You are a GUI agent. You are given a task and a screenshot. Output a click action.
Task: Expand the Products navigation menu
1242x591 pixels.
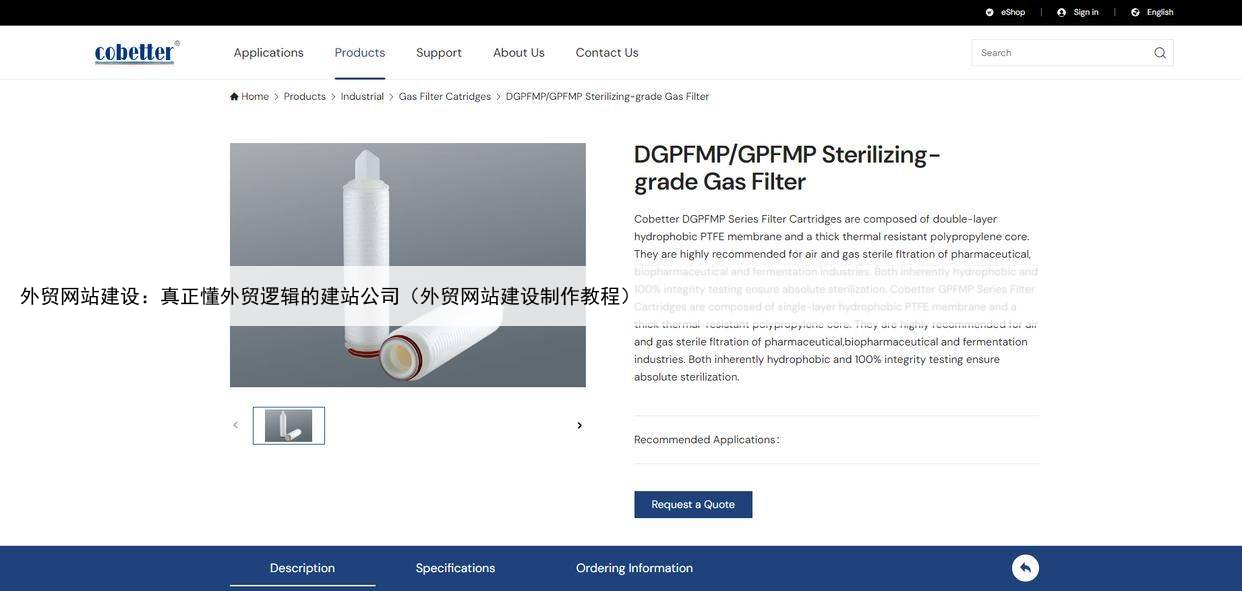coord(360,53)
